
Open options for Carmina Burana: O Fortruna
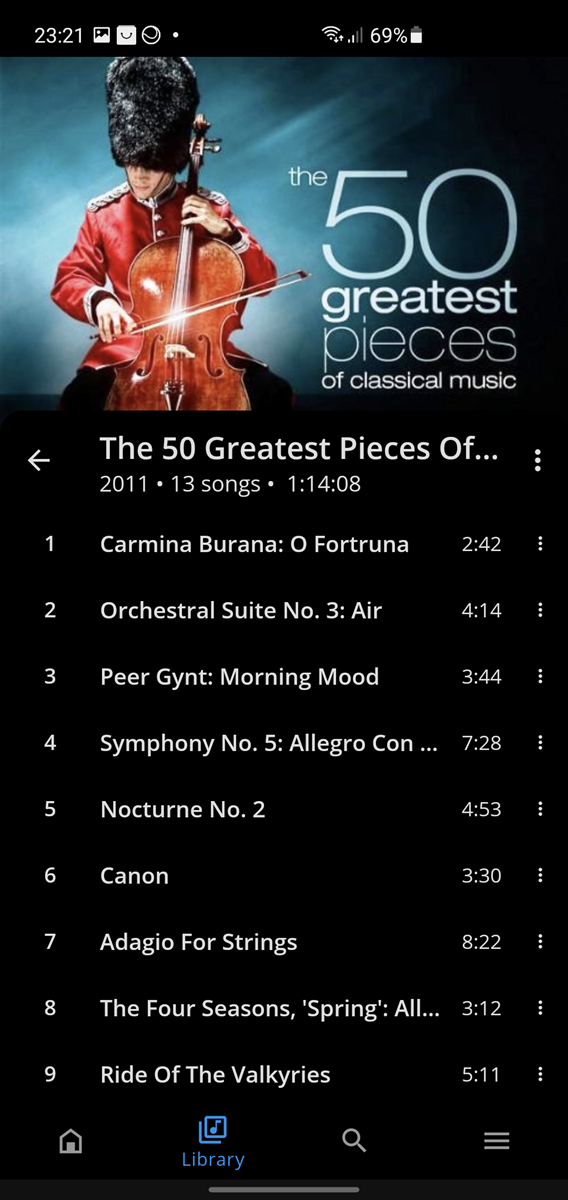point(540,544)
